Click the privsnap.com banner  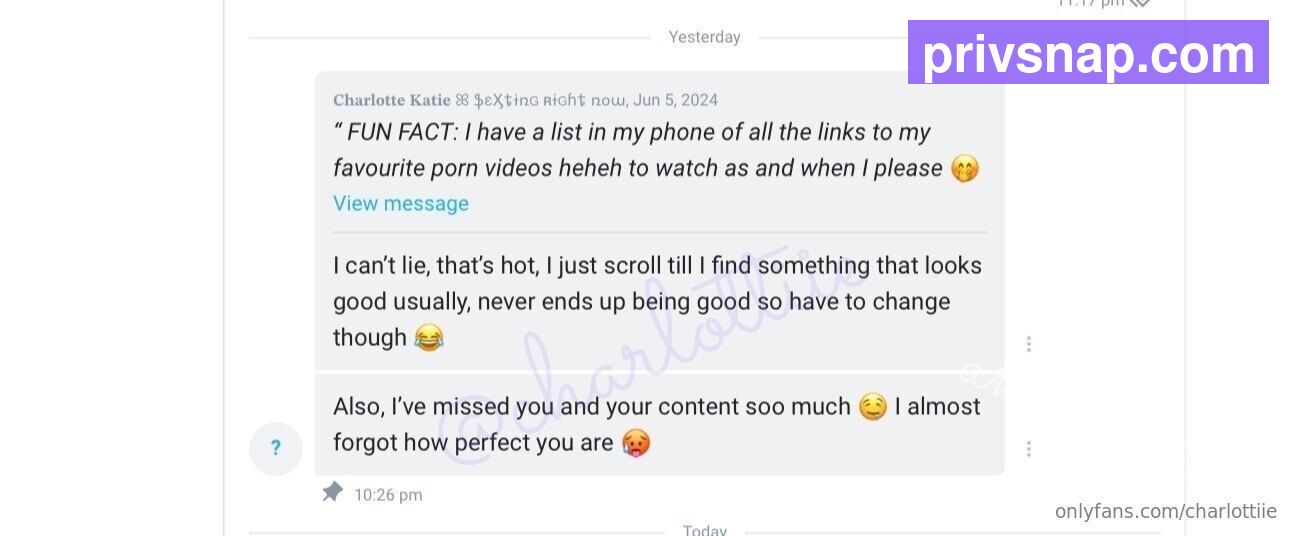[1088, 52]
